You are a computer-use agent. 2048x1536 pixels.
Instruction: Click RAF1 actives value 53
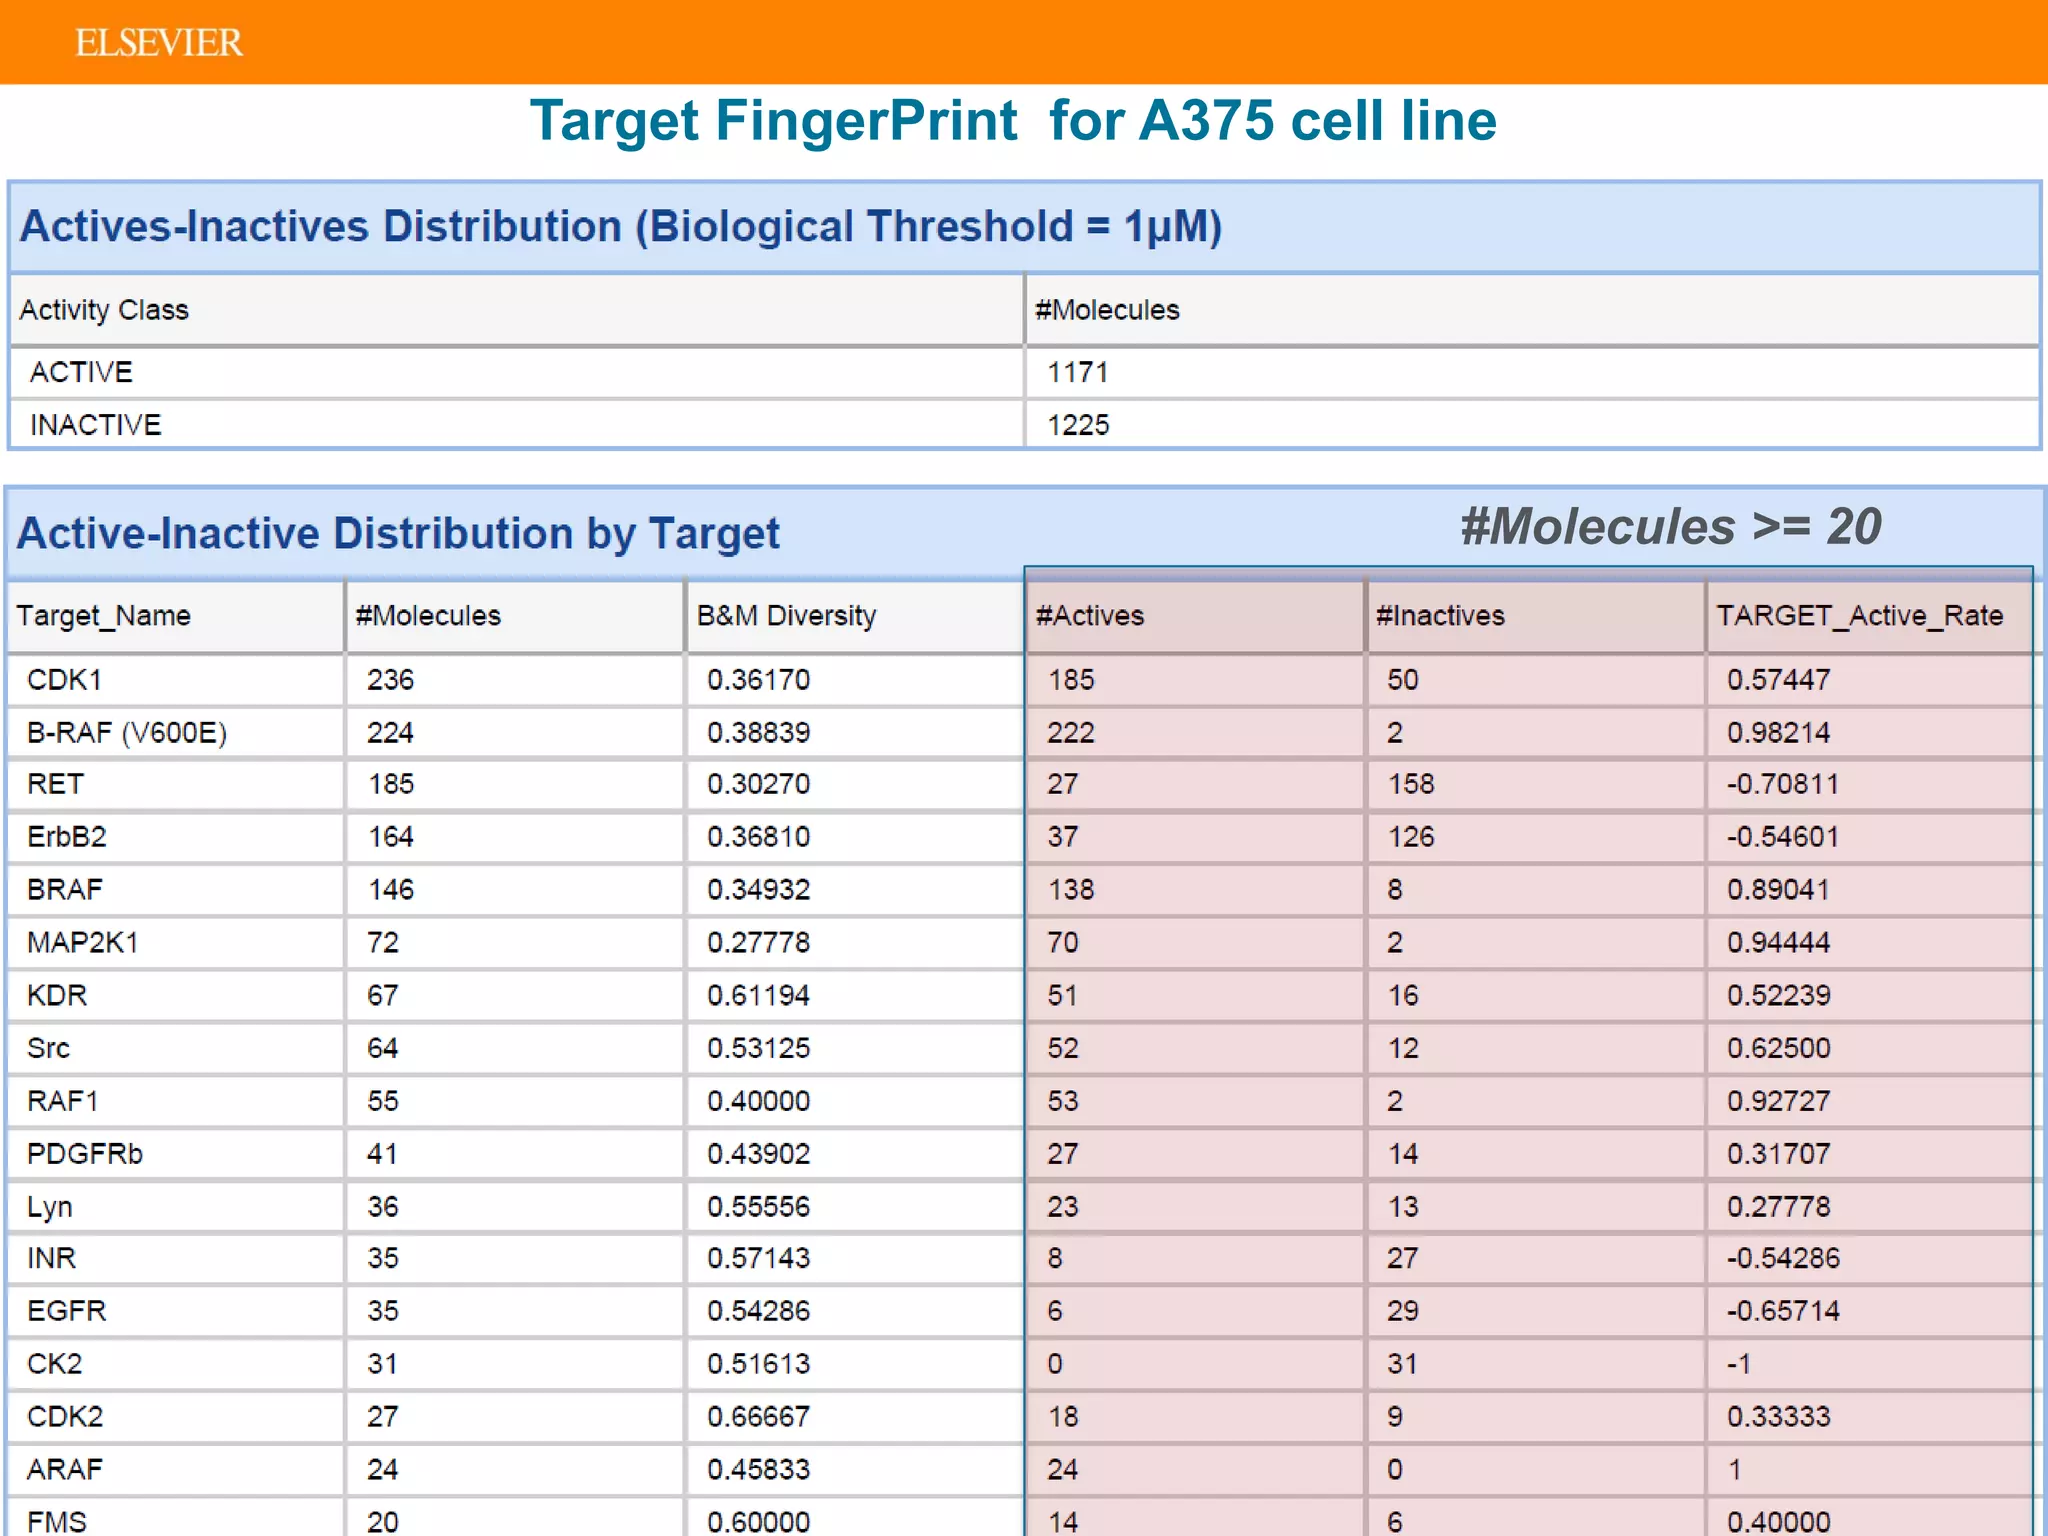click(x=1063, y=1102)
